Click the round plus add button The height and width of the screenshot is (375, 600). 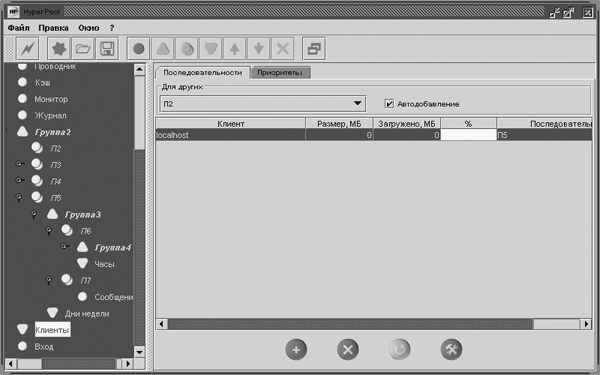(x=296, y=349)
